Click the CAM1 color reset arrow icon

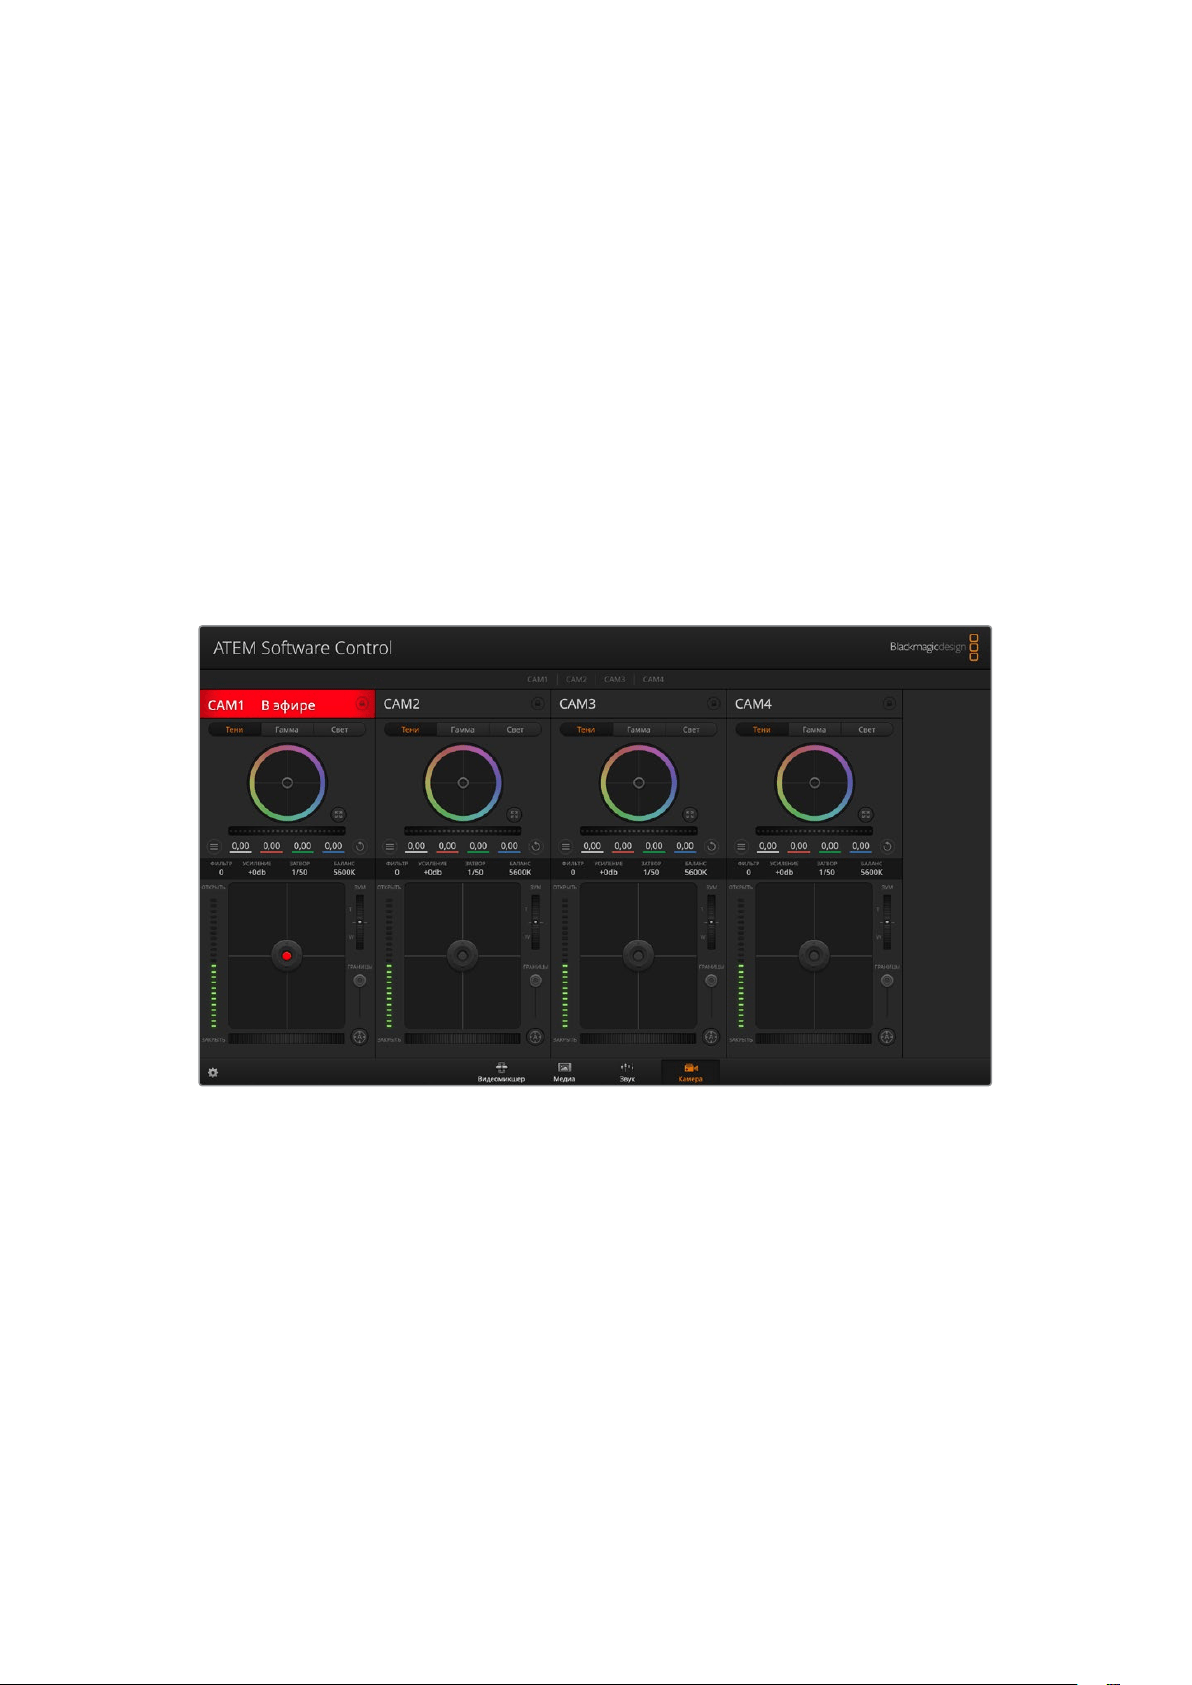360,847
